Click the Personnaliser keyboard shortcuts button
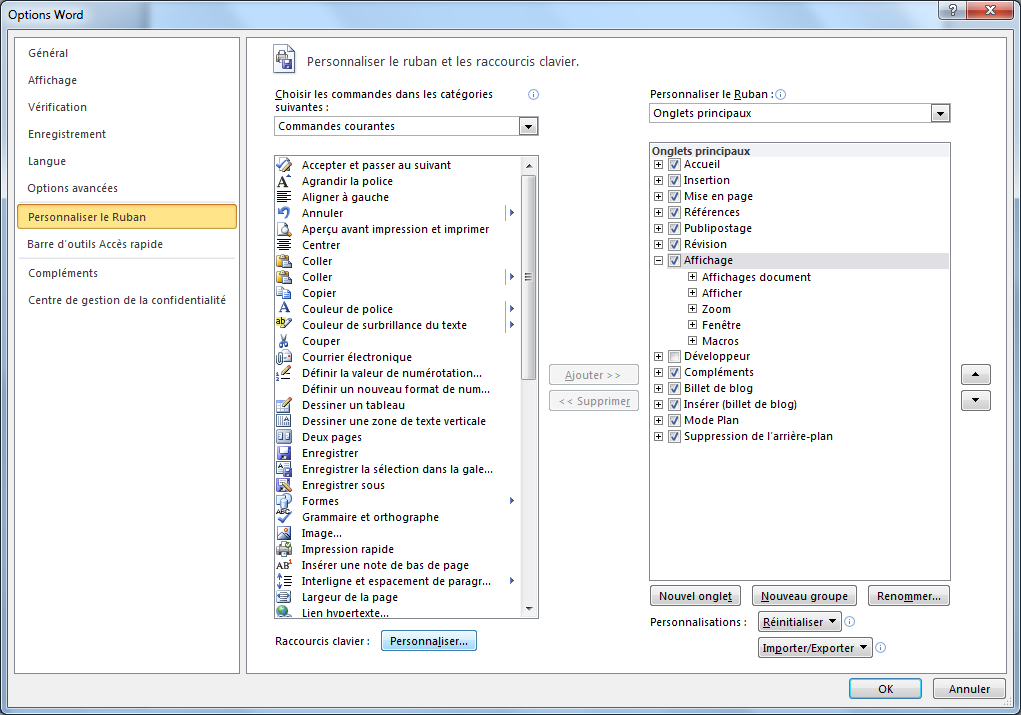 click(429, 641)
